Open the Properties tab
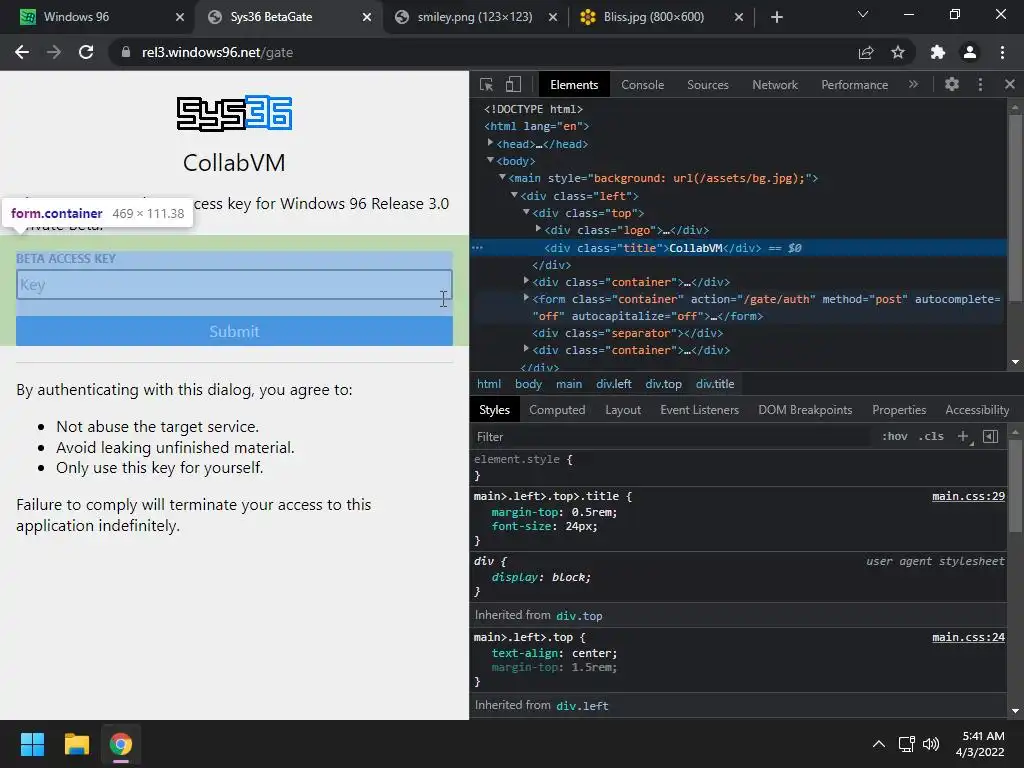 click(x=899, y=409)
